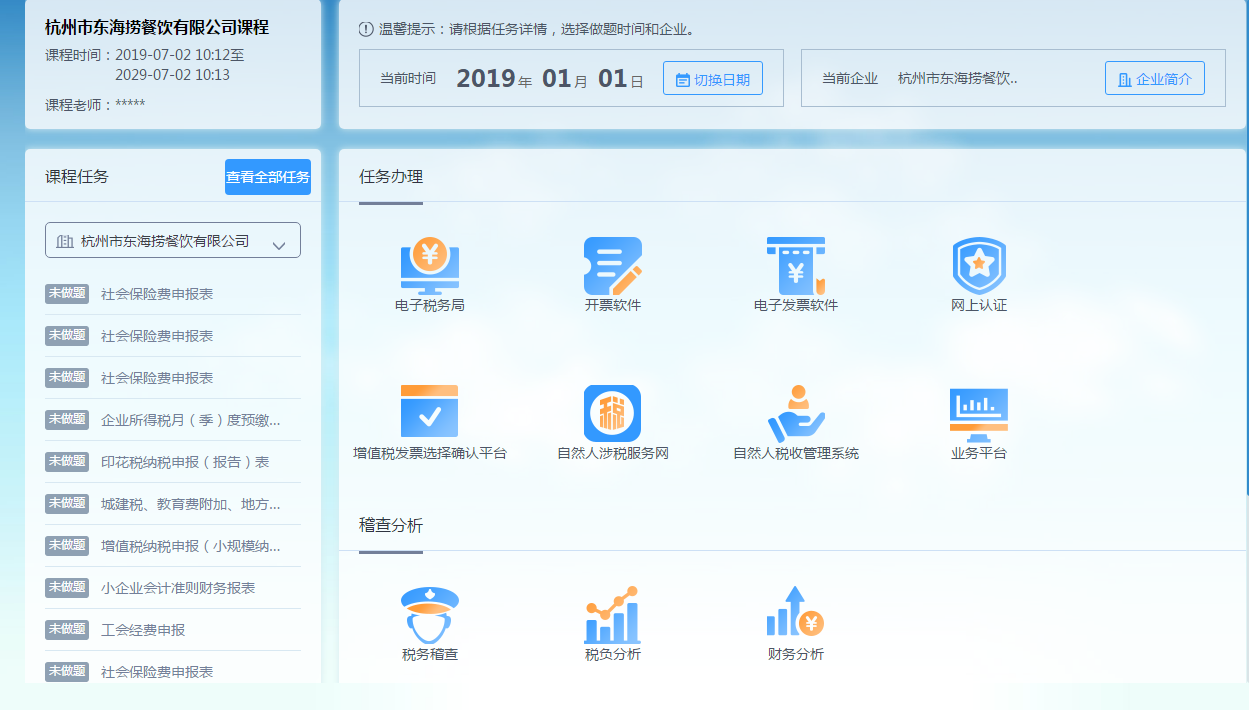Start 税务稽查 from 稽查分析 section
This screenshot has height=710, width=1249.
pos(428,622)
